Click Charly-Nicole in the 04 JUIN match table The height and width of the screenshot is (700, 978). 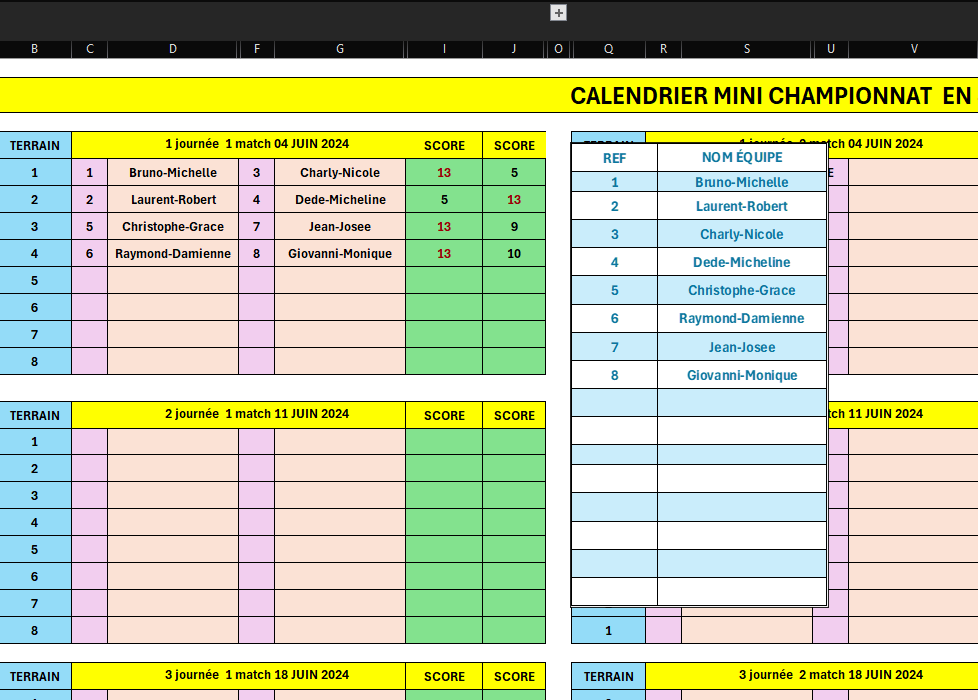[340, 173]
